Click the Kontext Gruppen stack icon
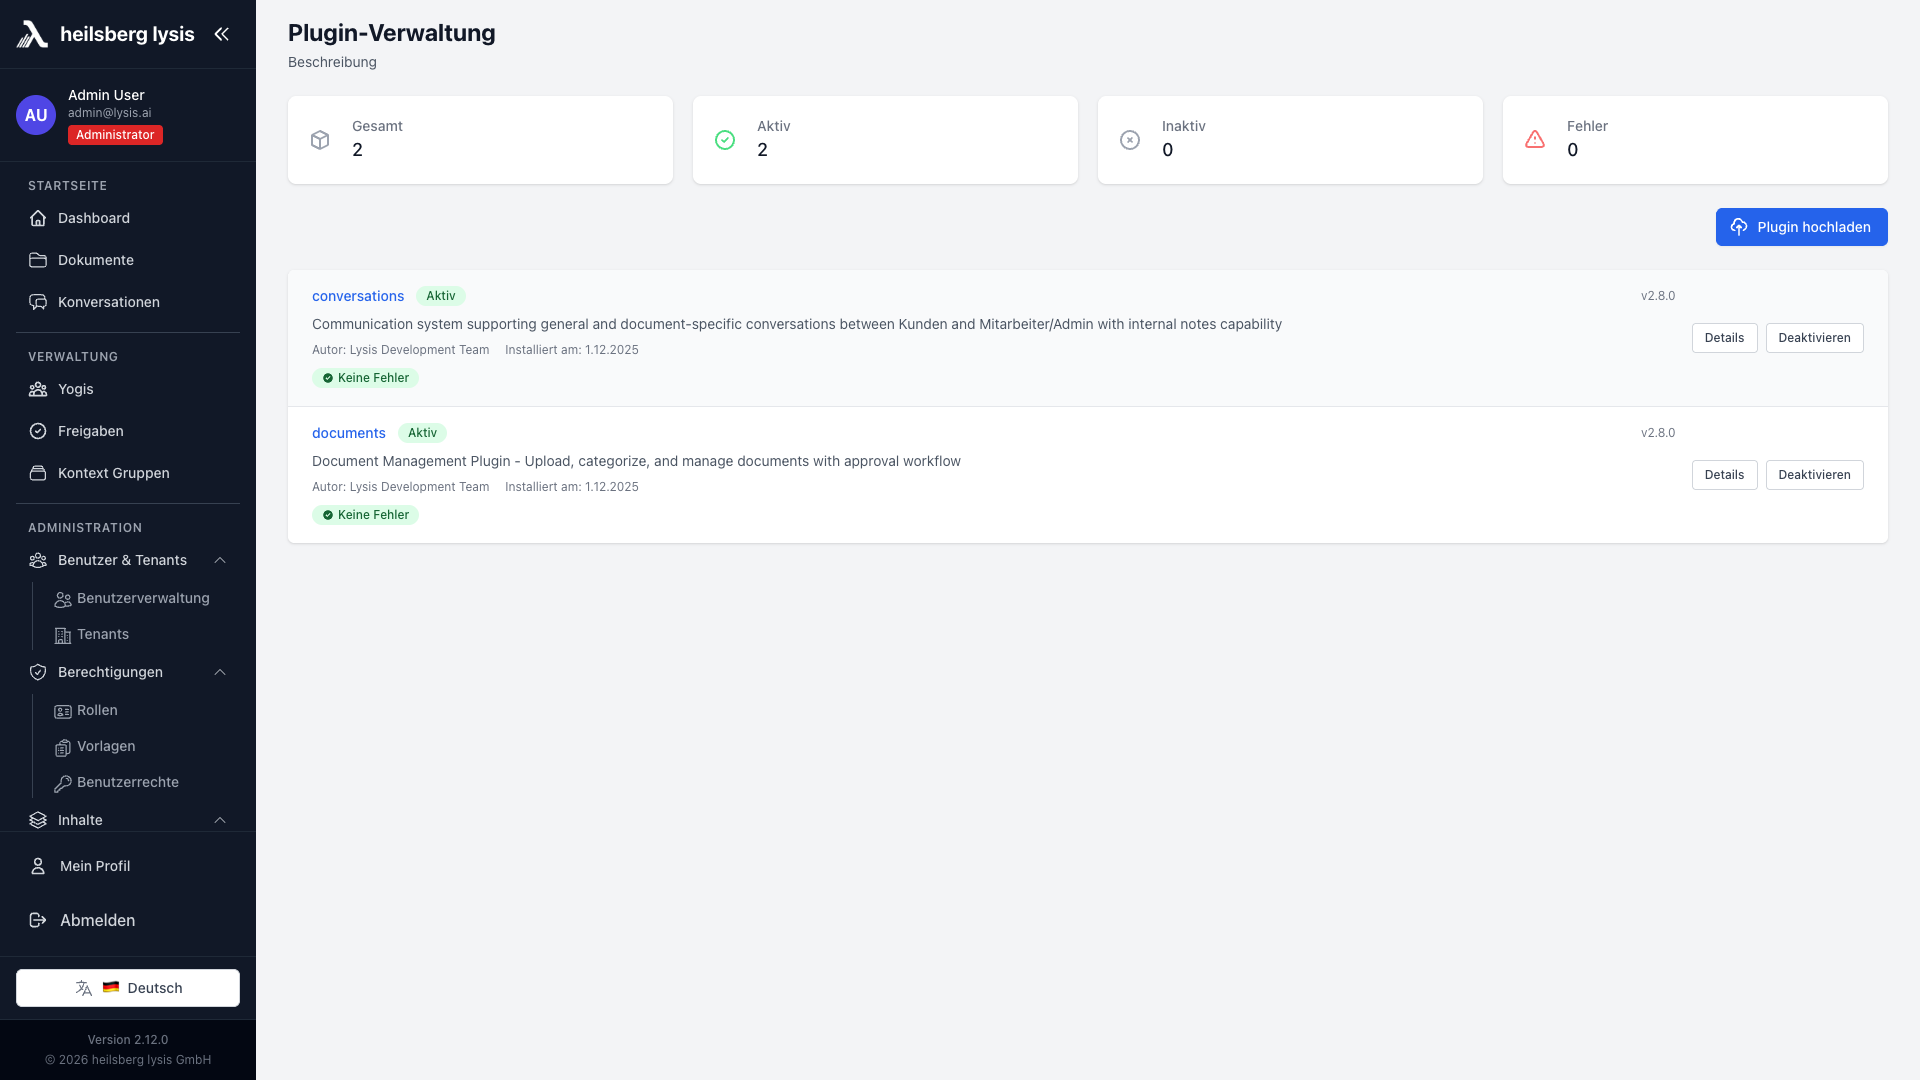Viewport: 1920px width, 1080px height. pyautogui.click(x=38, y=473)
